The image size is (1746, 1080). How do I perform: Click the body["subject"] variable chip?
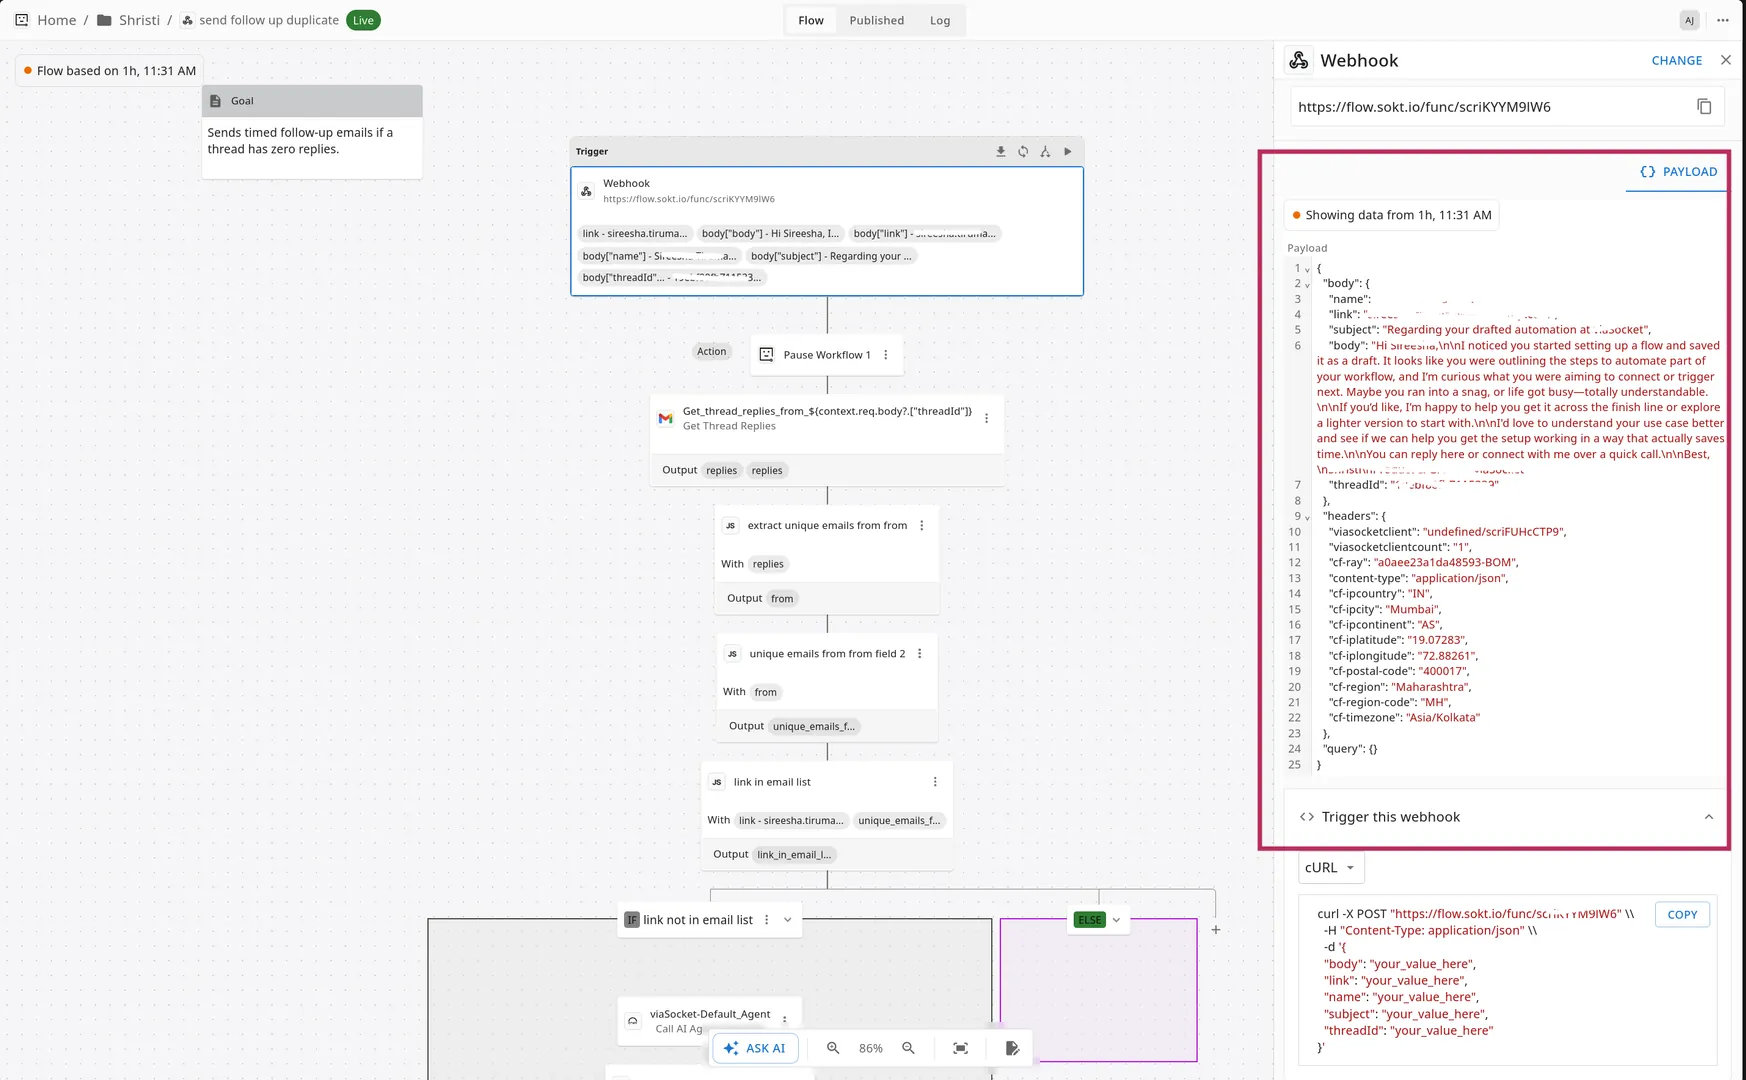click(831, 256)
